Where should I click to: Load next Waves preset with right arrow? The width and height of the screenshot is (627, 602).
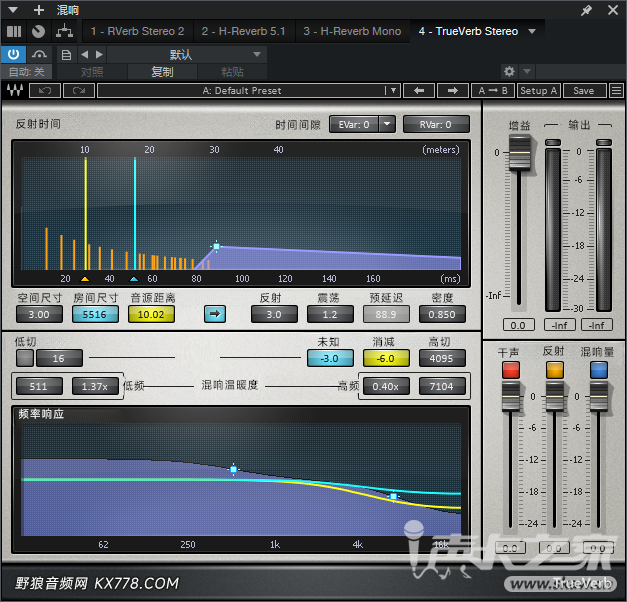pos(453,90)
